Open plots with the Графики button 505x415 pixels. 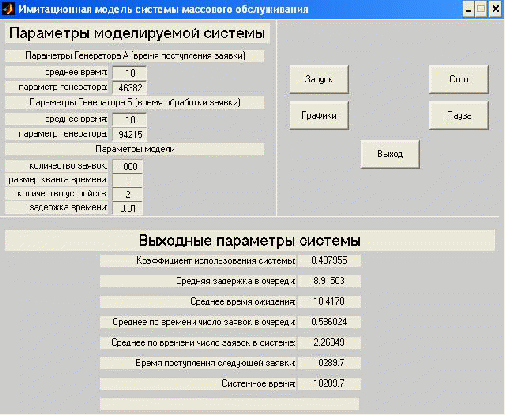point(319,115)
